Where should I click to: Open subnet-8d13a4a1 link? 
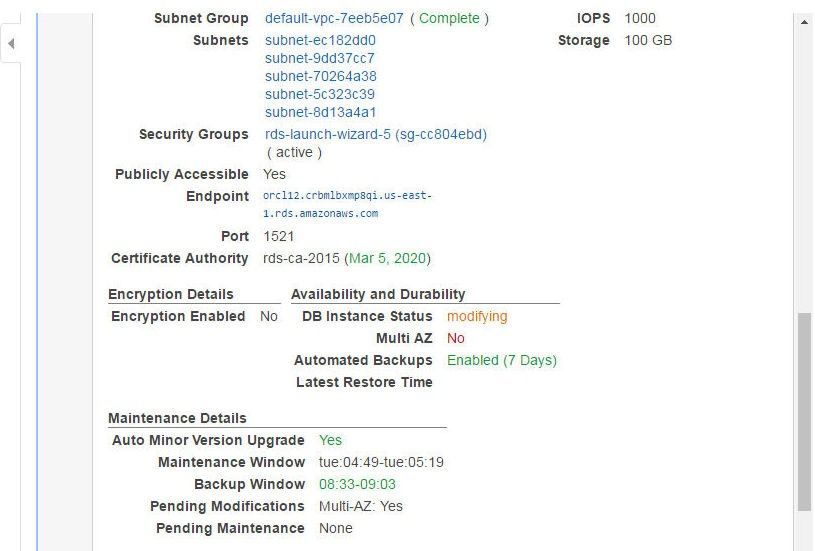click(320, 112)
